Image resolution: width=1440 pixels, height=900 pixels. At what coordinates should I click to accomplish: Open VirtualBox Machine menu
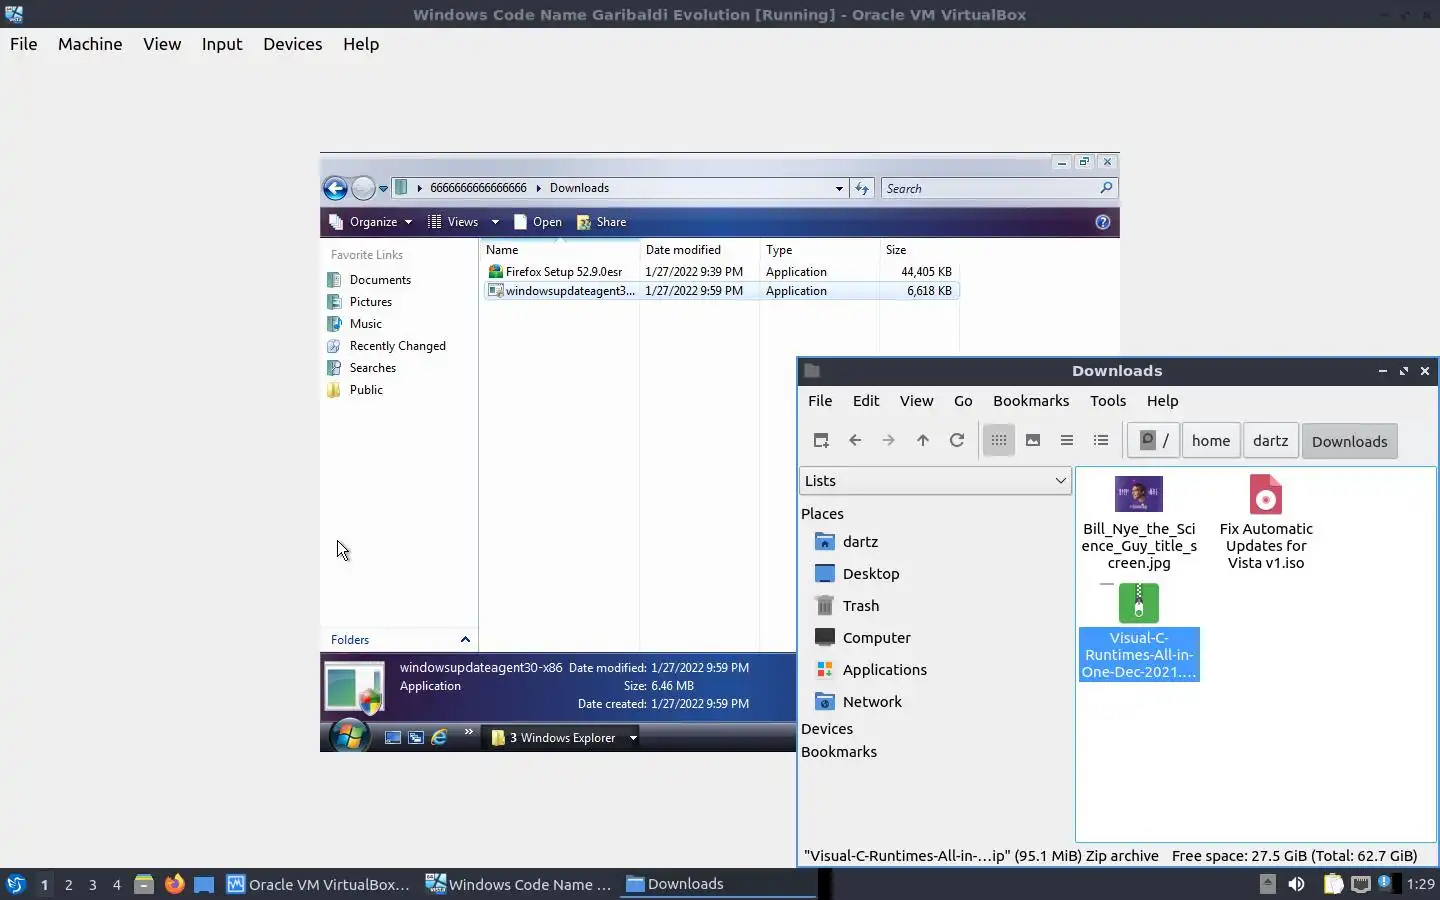pos(90,44)
